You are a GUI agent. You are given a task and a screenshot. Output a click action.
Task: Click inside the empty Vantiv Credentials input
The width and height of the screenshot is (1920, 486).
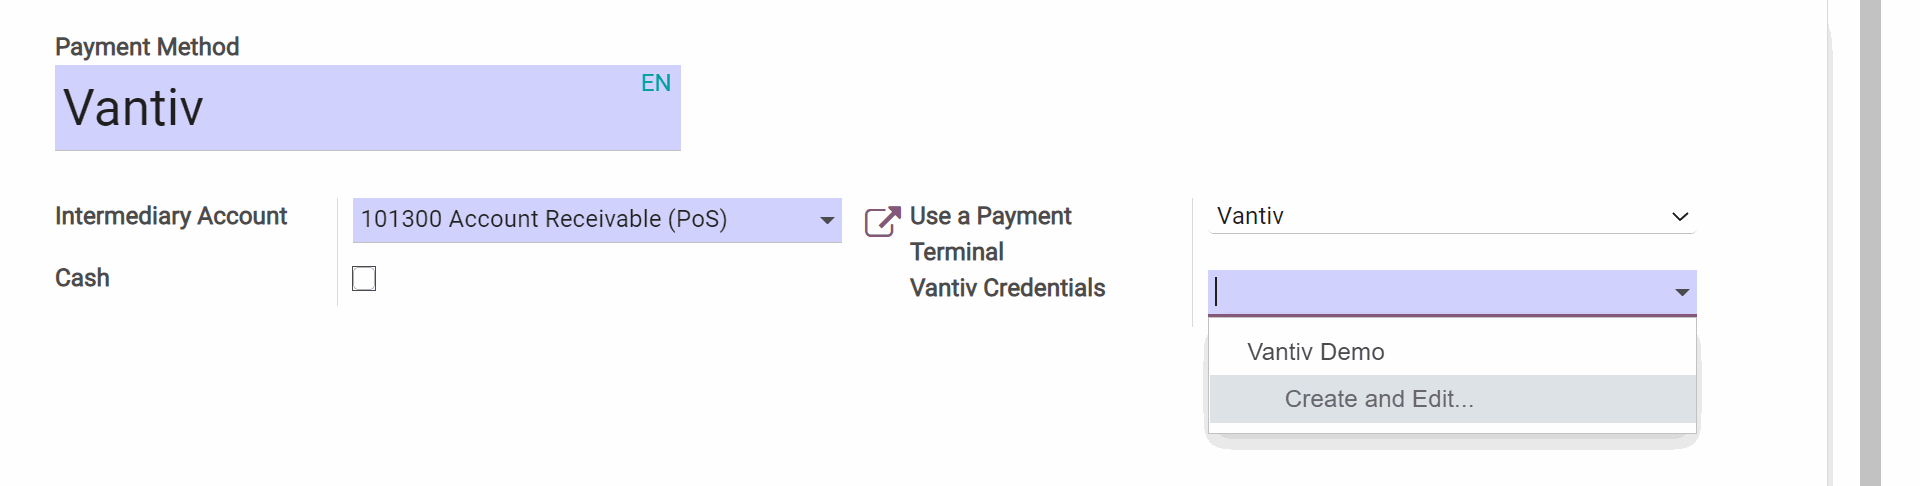pos(1430,293)
